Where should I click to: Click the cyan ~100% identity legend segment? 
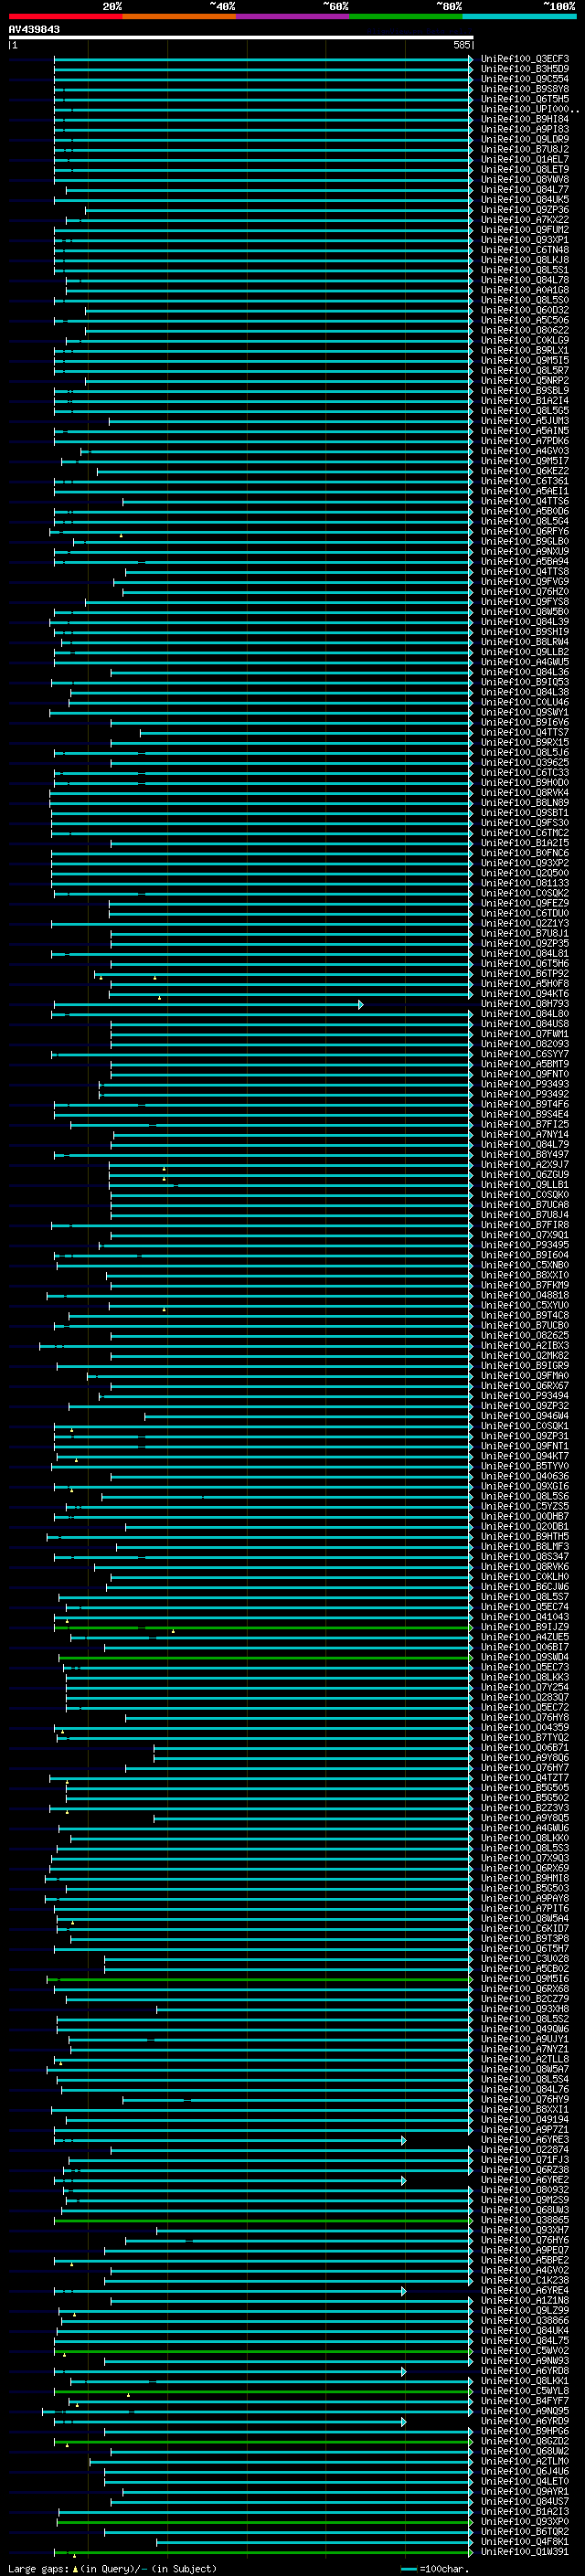pyautogui.click(x=519, y=16)
